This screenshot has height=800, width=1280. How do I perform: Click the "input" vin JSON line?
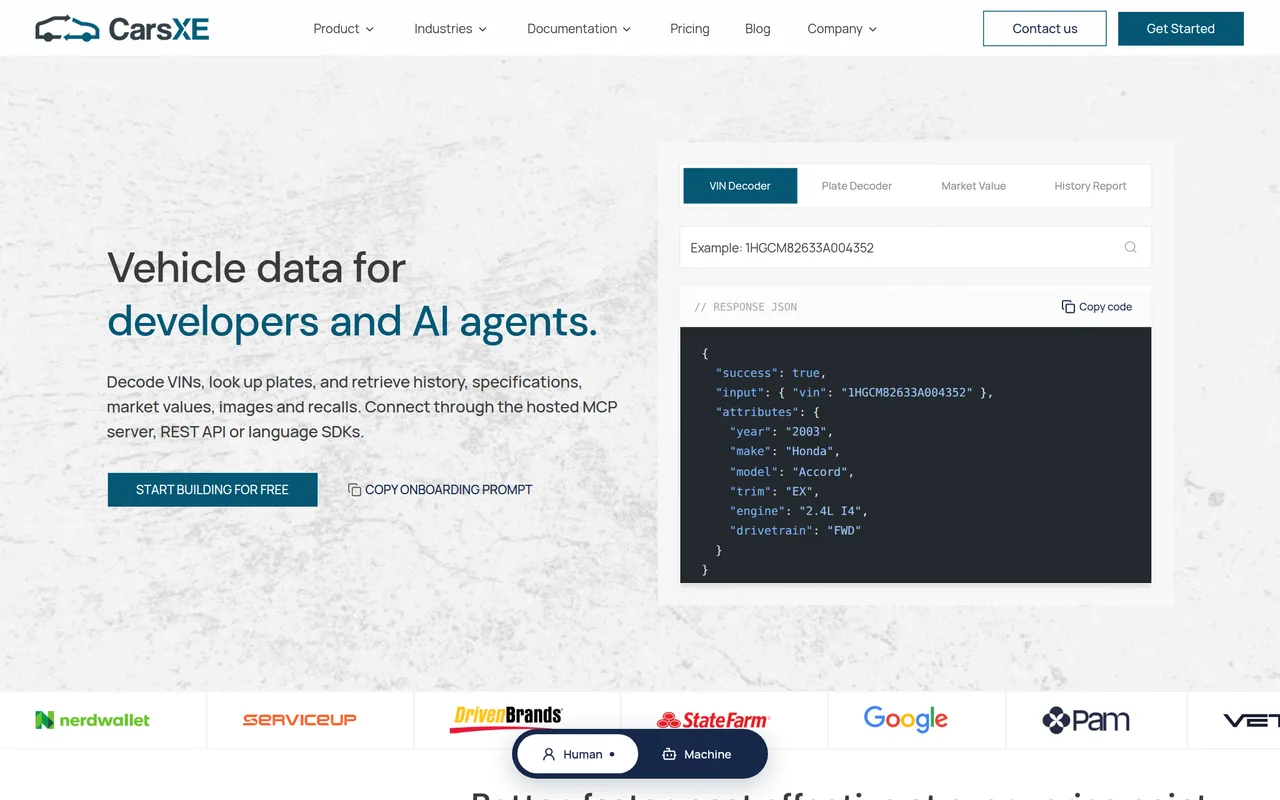[854, 393]
